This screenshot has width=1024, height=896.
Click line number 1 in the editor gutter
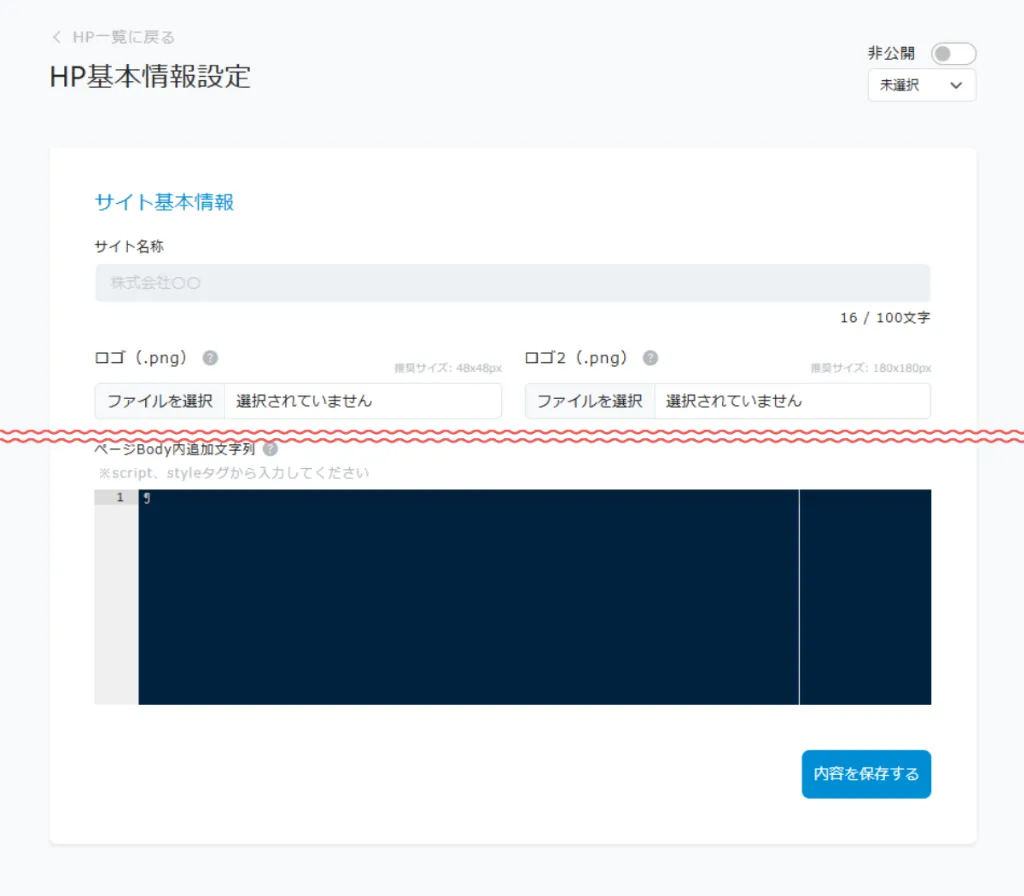pyautogui.click(x=120, y=498)
